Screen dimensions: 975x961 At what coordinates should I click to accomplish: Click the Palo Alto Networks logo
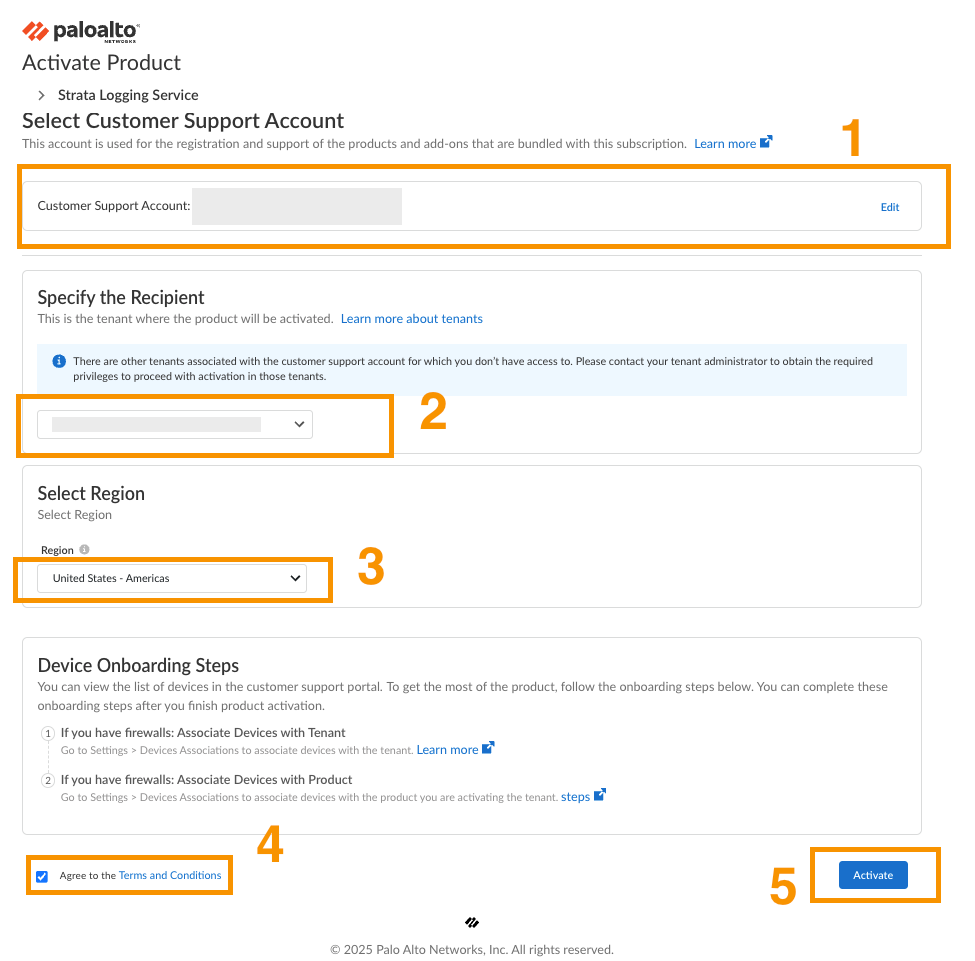pos(81,32)
